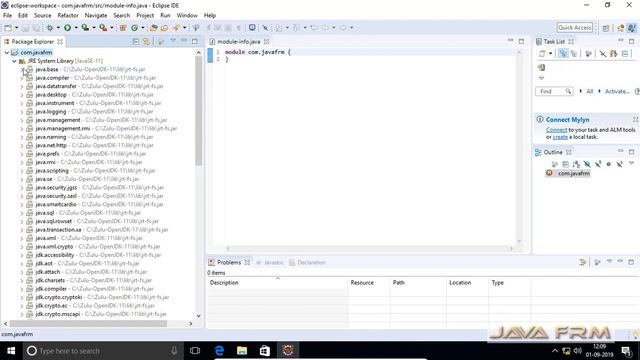Click the Quick Access field
The image size is (640, 360).
[574, 27]
